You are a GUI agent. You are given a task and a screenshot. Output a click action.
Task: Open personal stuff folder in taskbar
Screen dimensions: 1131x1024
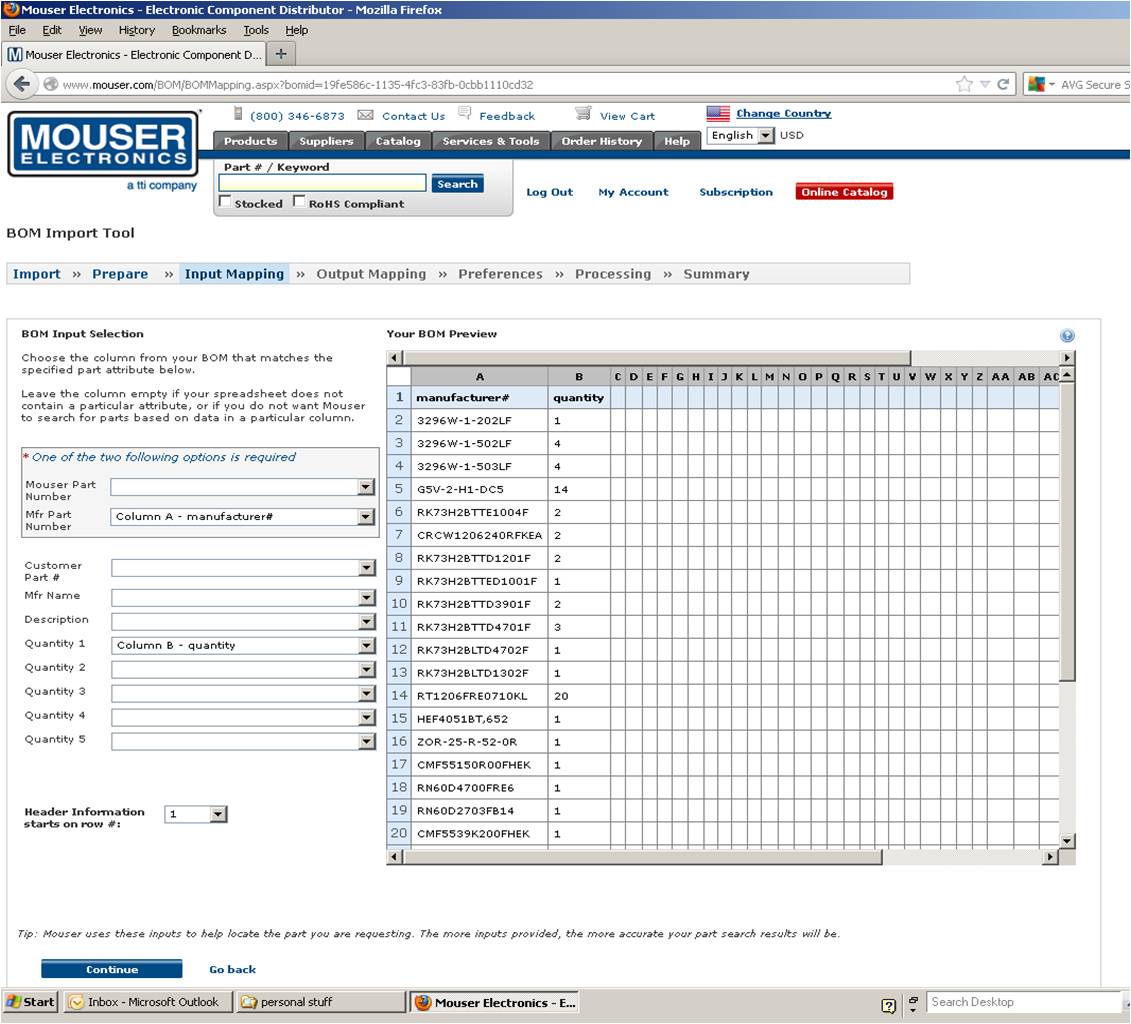(x=320, y=1002)
